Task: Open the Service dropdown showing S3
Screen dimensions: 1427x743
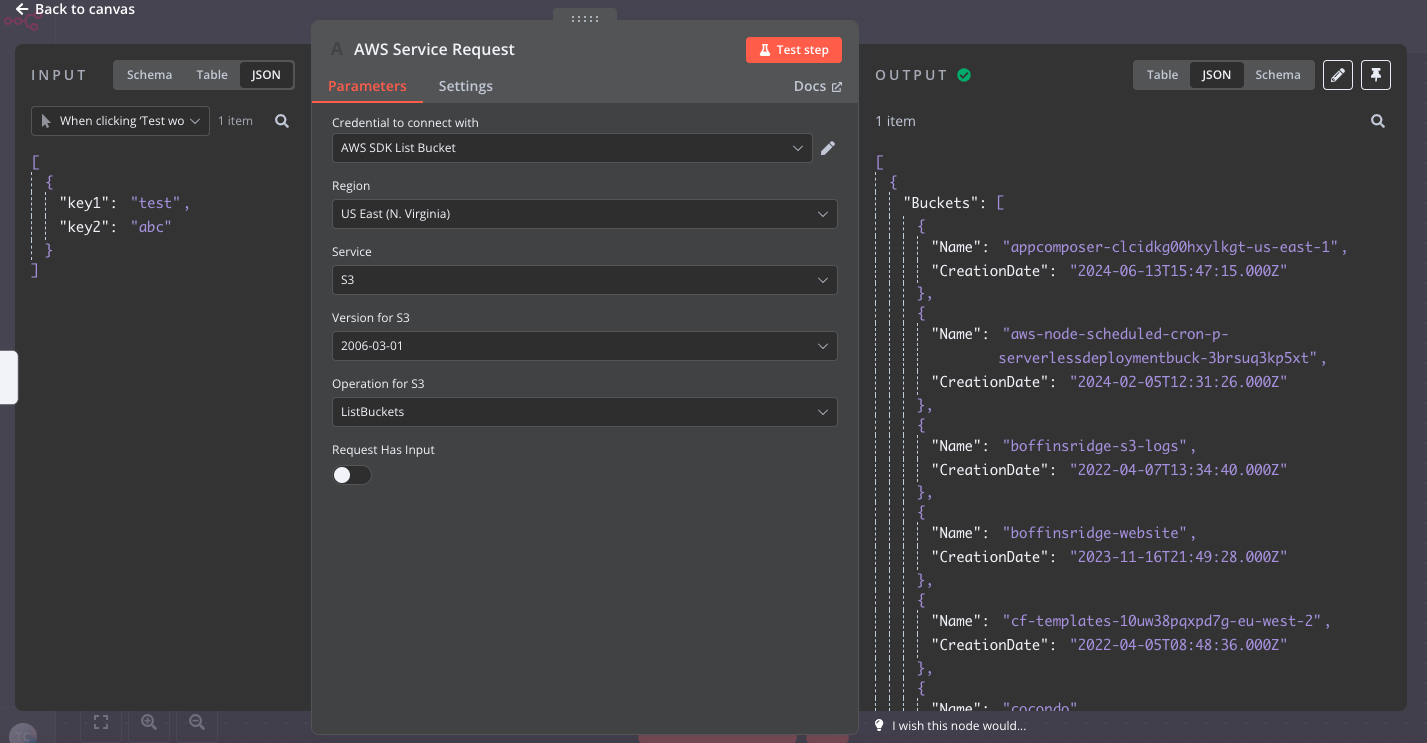Action: (x=585, y=280)
